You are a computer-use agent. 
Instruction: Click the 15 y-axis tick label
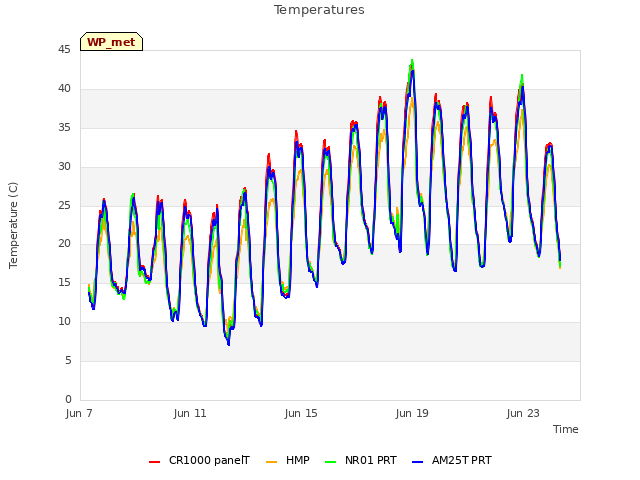tap(64, 282)
